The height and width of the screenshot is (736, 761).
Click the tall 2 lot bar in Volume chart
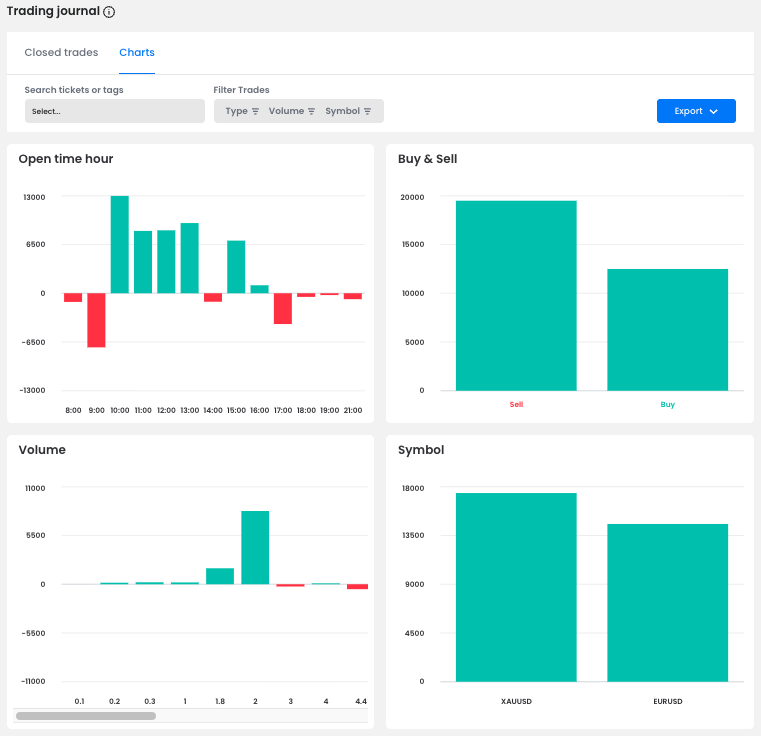coord(255,547)
